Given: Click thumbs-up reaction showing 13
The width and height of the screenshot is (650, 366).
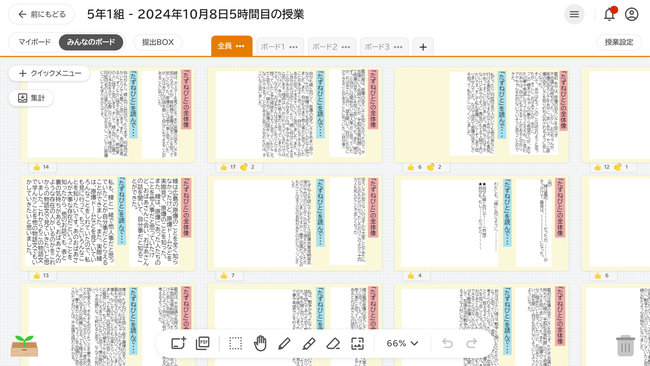Looking at the screenshot, I should tap(41, 276).
